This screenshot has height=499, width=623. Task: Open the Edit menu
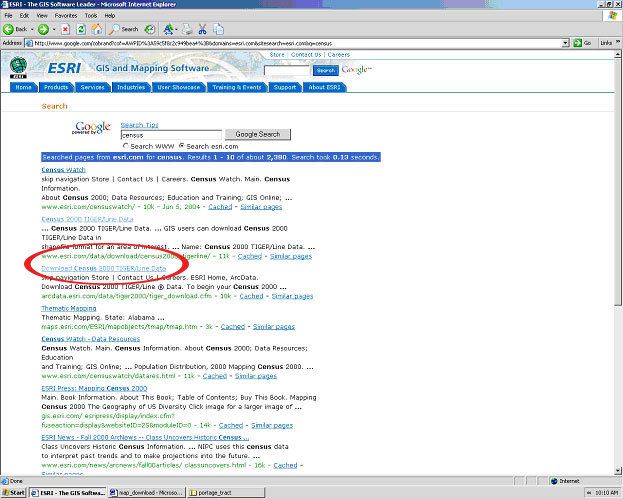coord(24,15)
